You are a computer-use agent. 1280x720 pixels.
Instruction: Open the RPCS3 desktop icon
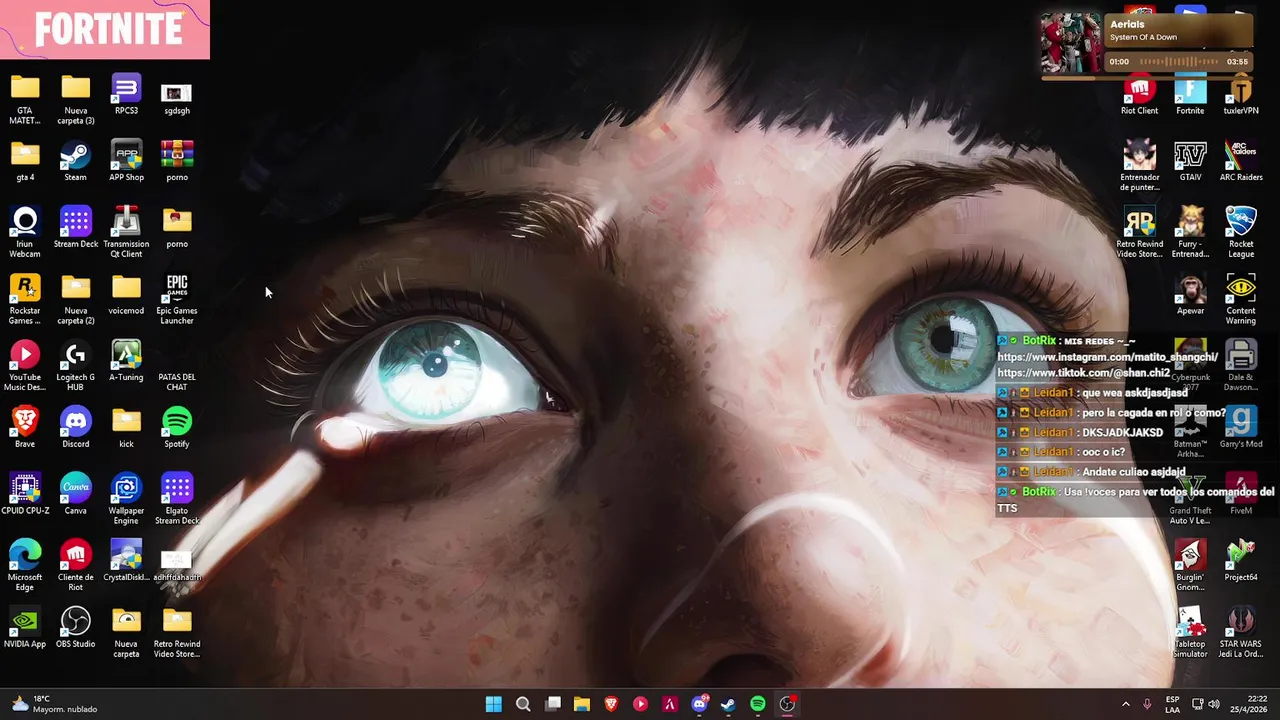point(126,95)
